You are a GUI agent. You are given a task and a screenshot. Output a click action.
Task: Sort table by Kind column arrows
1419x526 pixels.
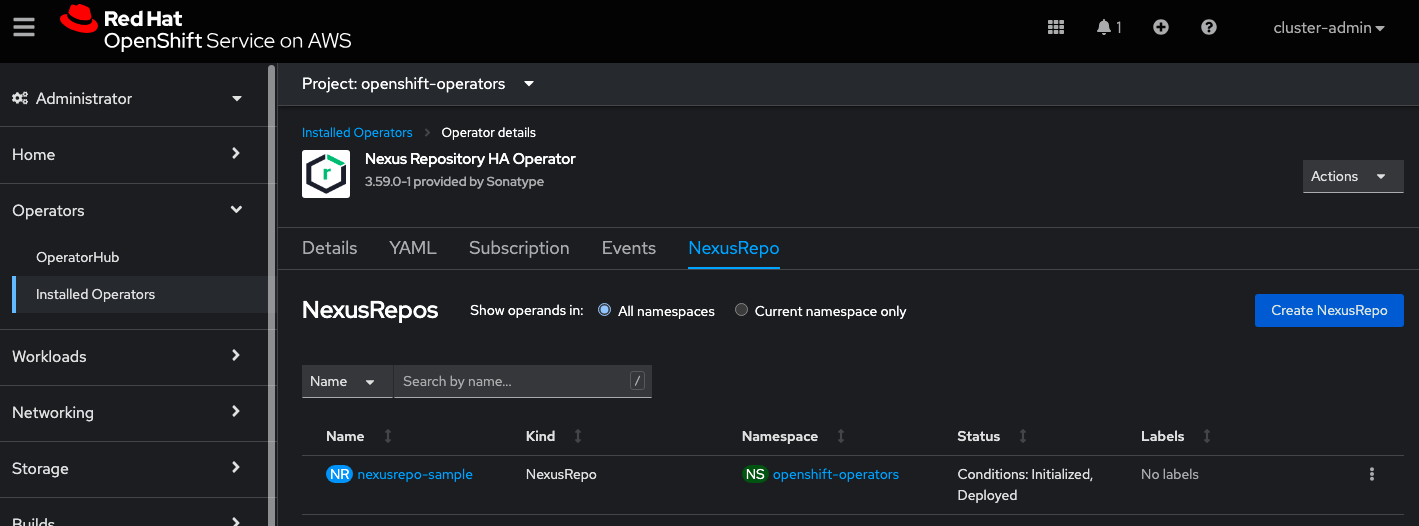point(578,437)
